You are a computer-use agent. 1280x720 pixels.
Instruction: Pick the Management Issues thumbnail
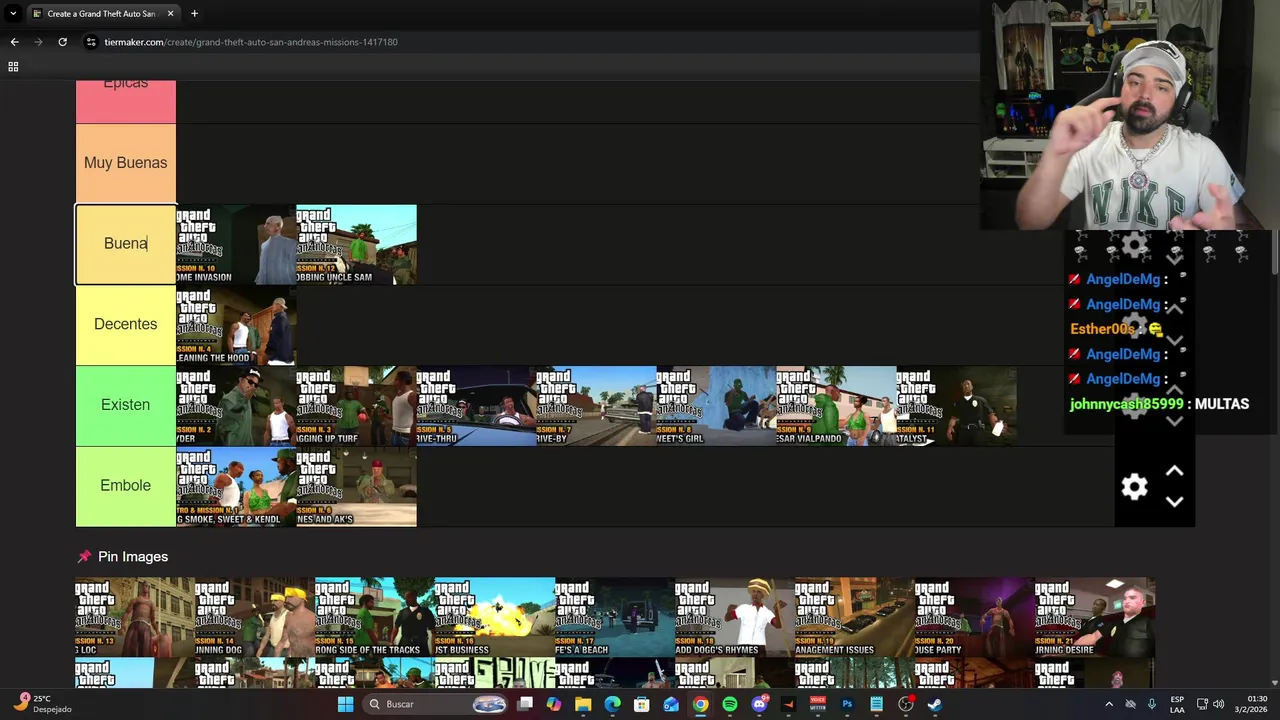(855, 617)
